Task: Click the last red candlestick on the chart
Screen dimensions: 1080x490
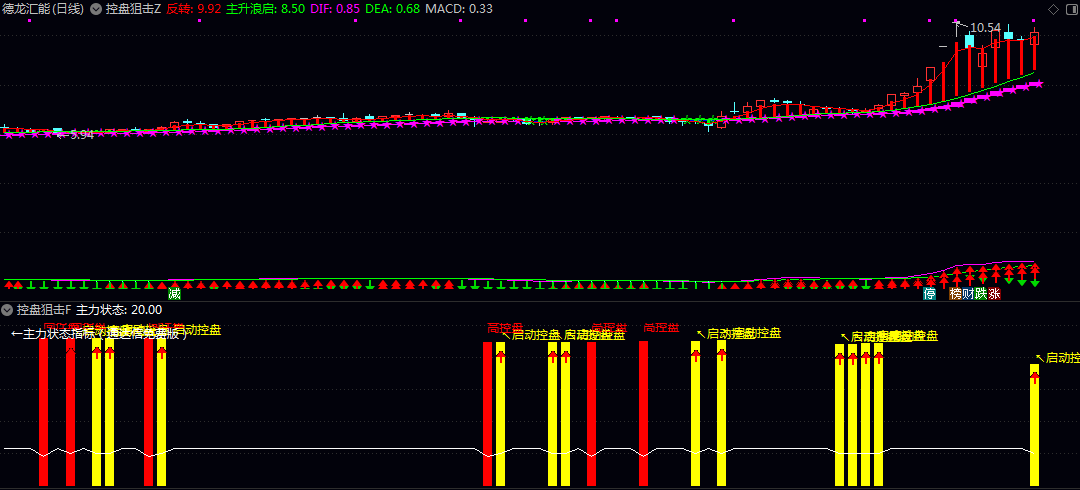Action: (x=1034, y=39)
